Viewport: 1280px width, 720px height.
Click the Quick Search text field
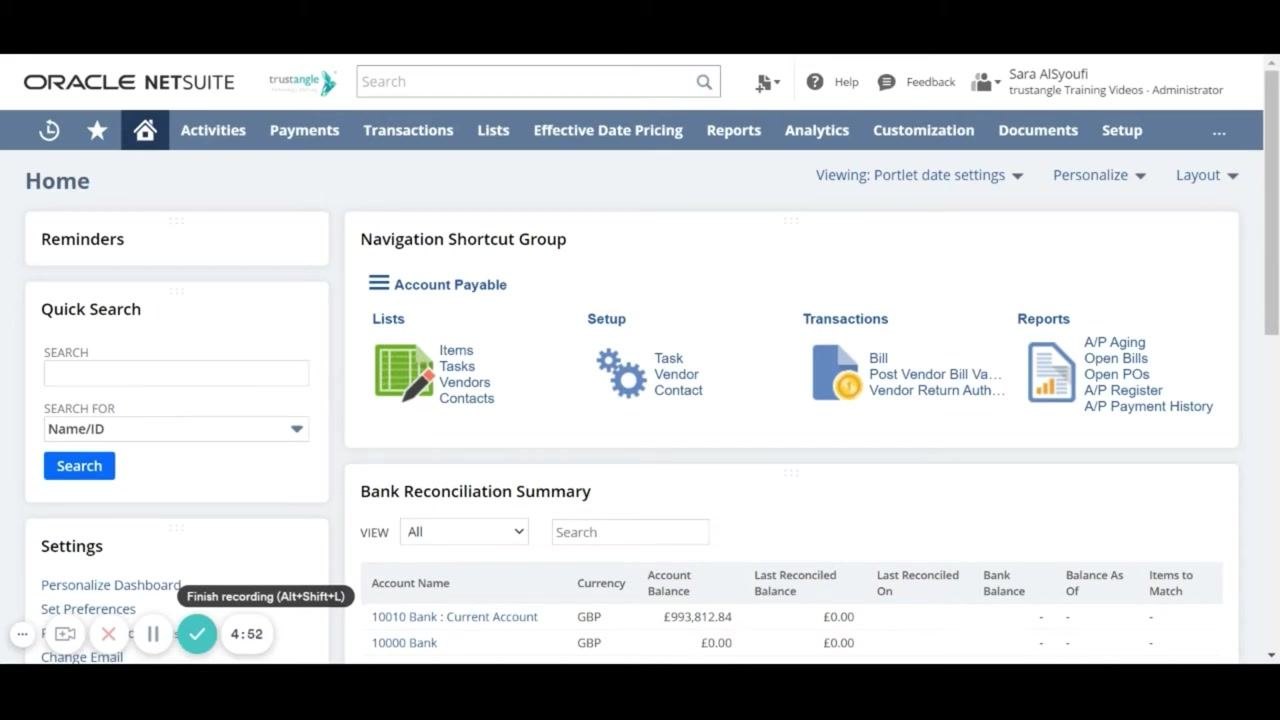point(176,373)
